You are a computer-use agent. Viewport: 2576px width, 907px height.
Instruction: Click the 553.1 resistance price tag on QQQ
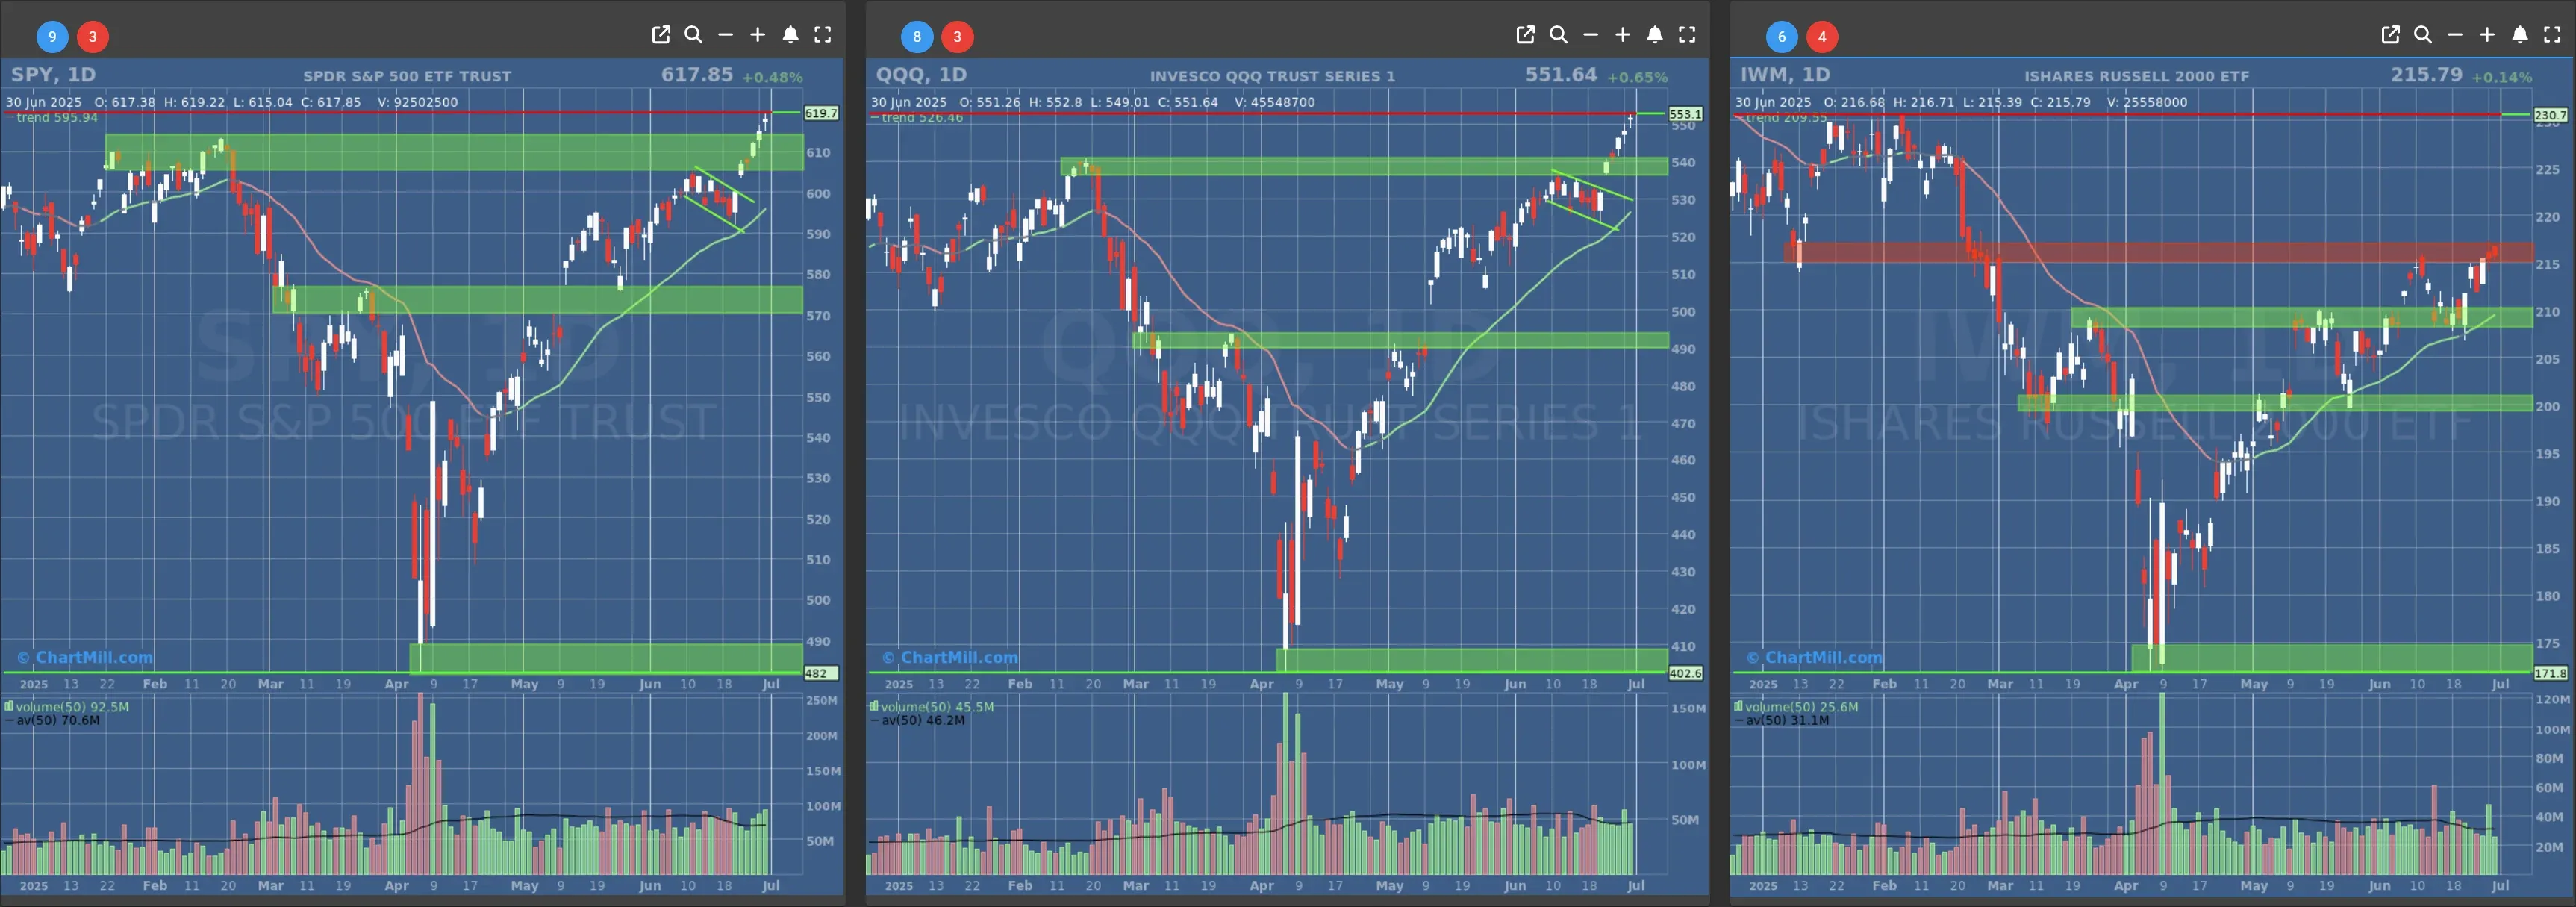1685,114
